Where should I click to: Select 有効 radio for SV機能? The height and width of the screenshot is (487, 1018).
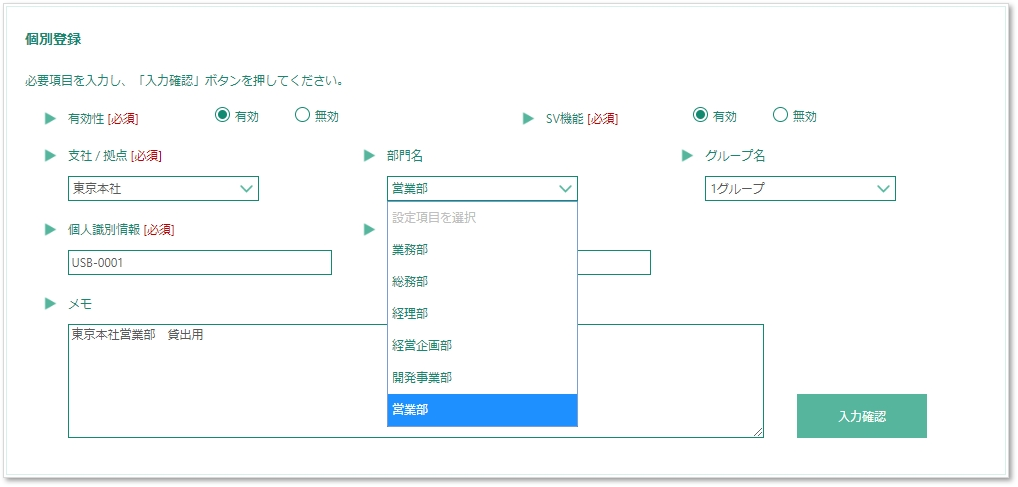point(700,116)
